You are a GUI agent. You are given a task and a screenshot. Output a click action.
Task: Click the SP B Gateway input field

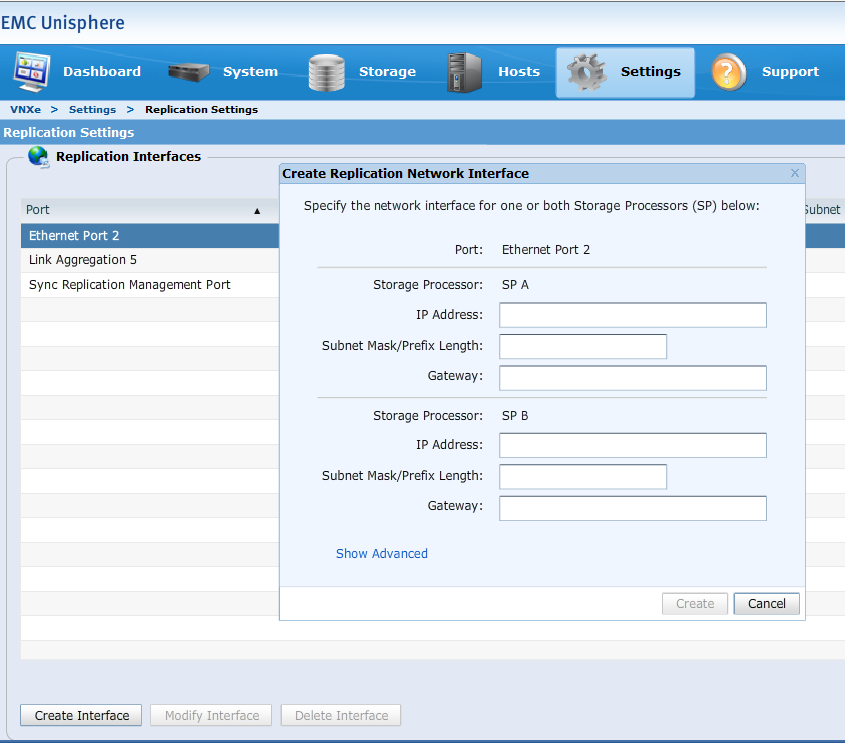click(632, 508)
